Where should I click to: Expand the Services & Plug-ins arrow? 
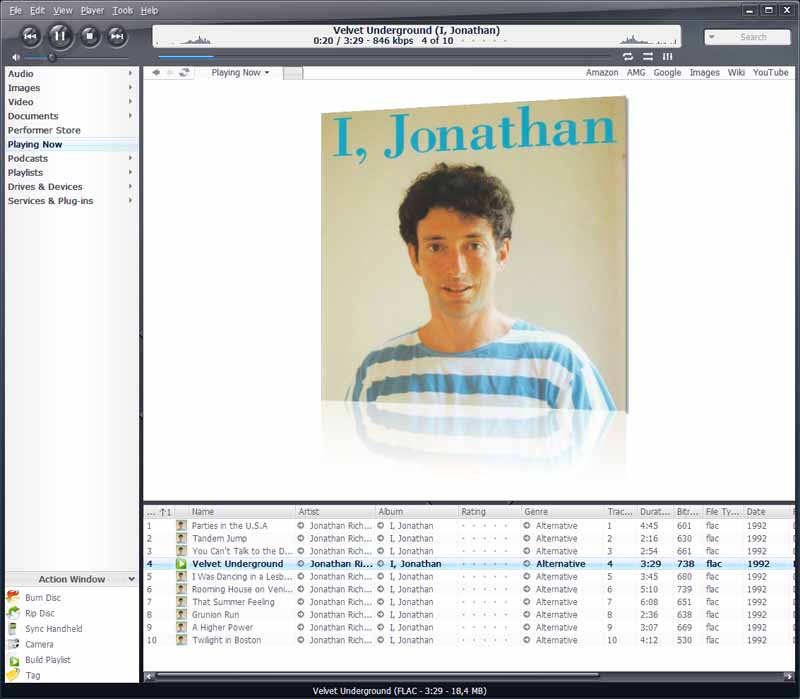[131, 201]
